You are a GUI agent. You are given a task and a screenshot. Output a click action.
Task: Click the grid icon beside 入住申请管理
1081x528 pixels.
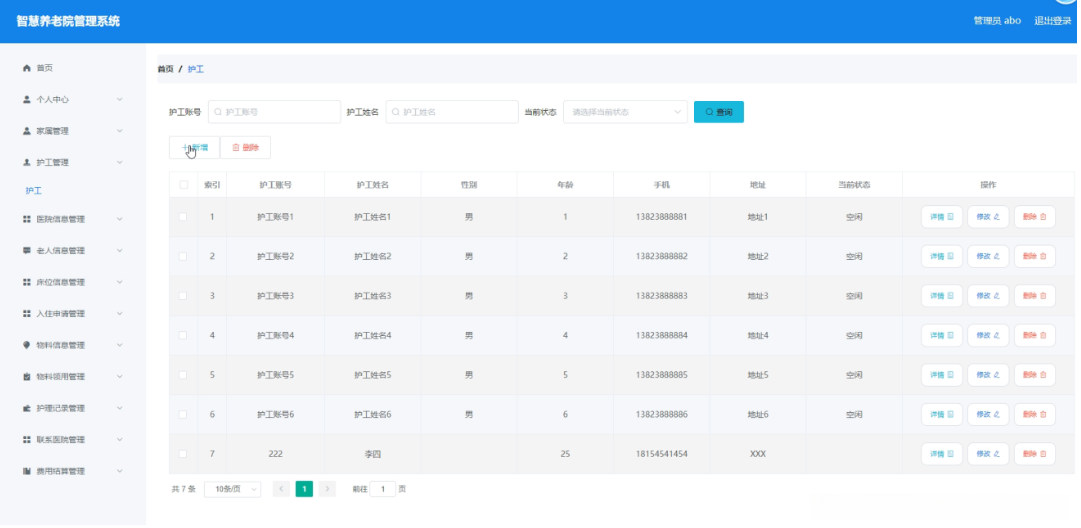(x=27, y=314)
